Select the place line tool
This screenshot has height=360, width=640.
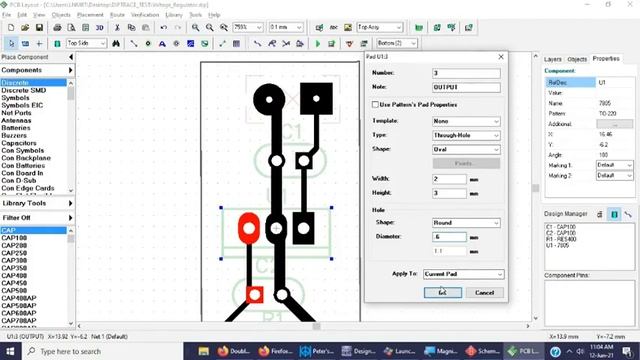tap(133, 43)
